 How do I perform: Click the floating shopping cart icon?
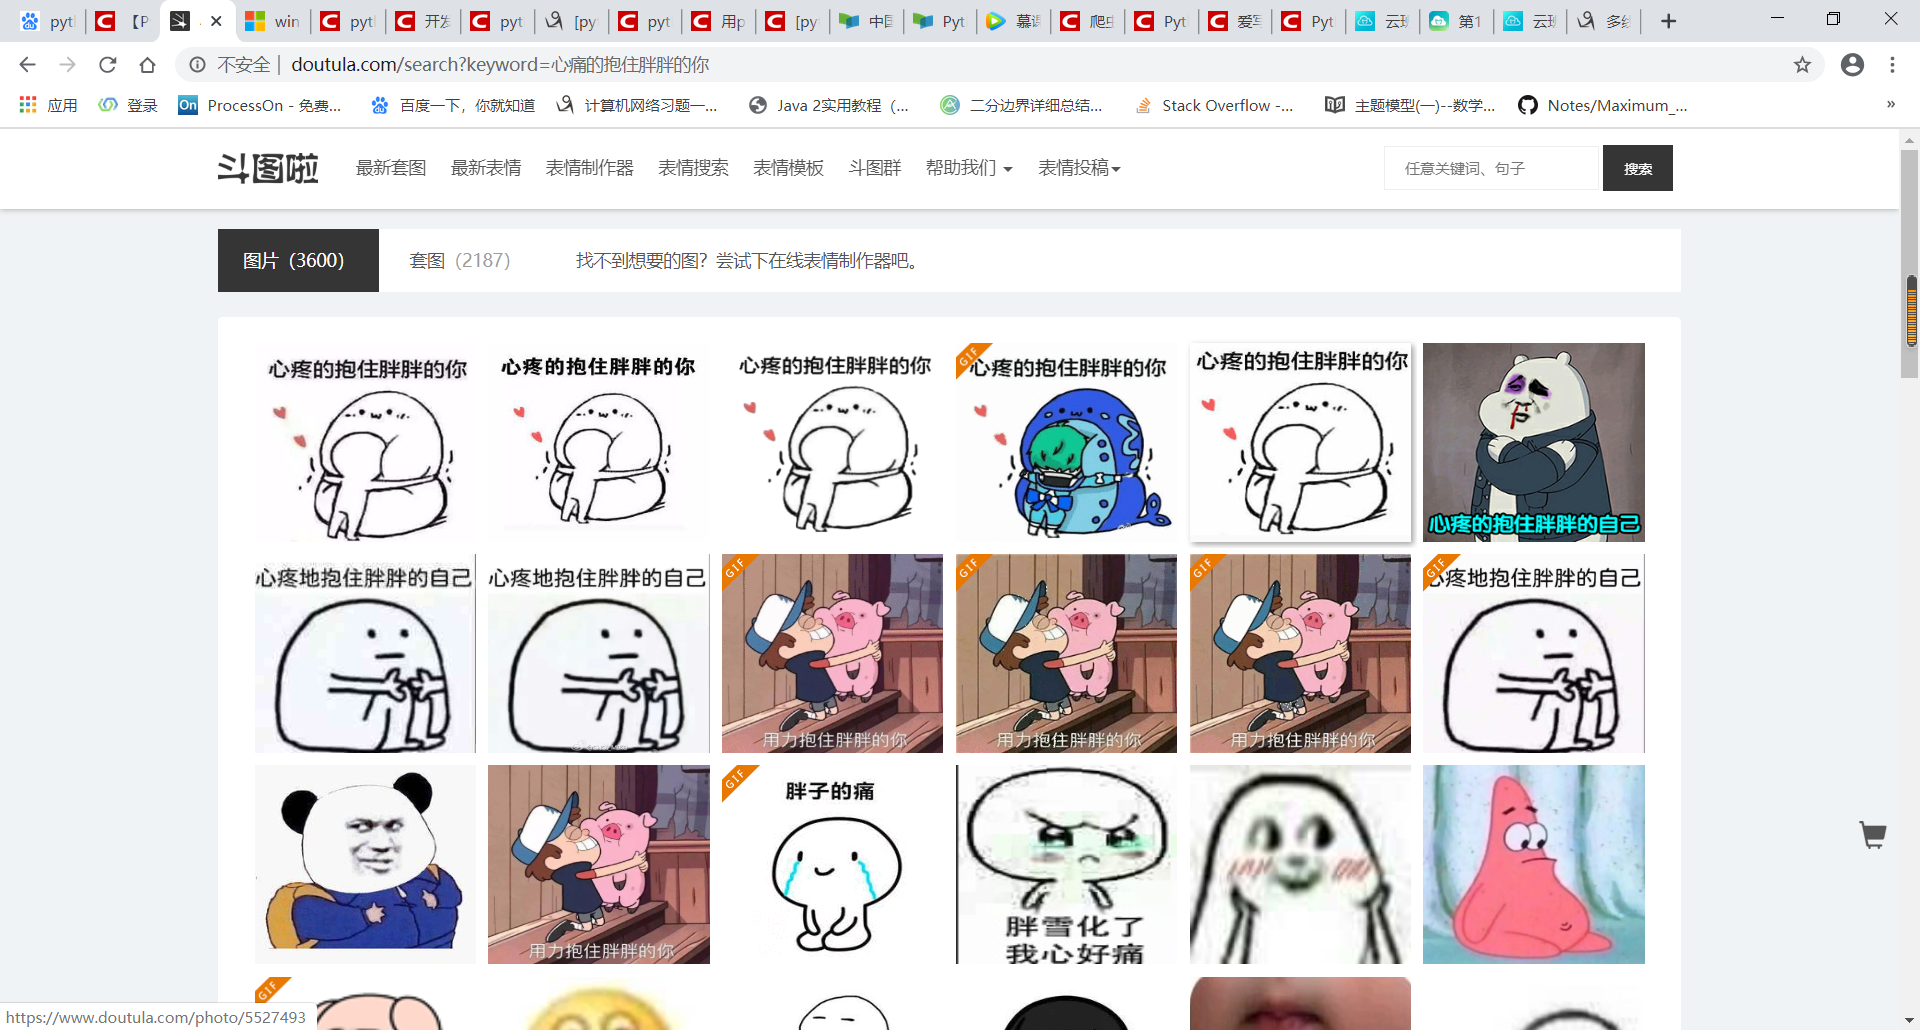point(1872,834)
